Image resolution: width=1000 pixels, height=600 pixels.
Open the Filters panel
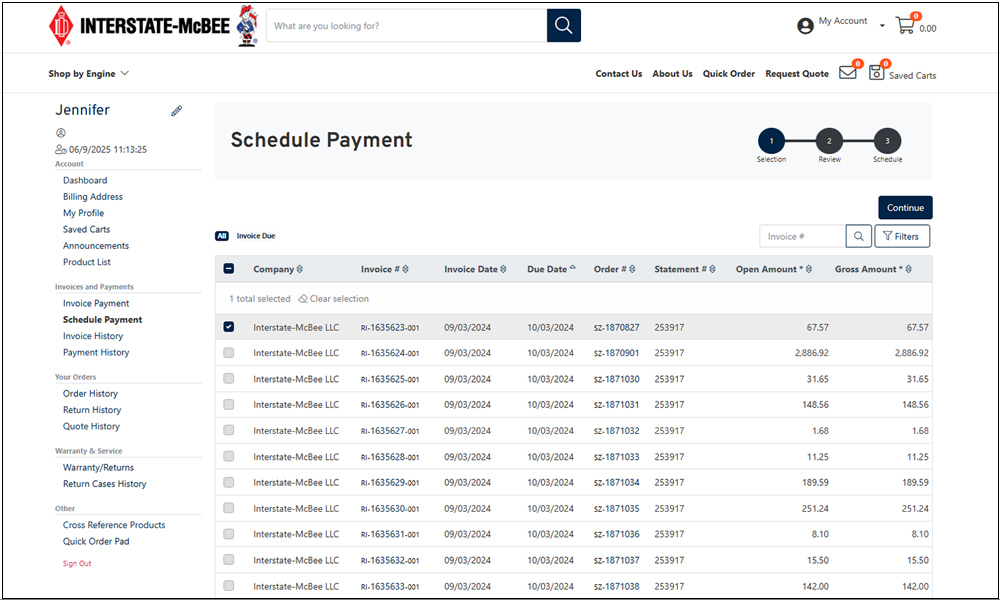902,237
